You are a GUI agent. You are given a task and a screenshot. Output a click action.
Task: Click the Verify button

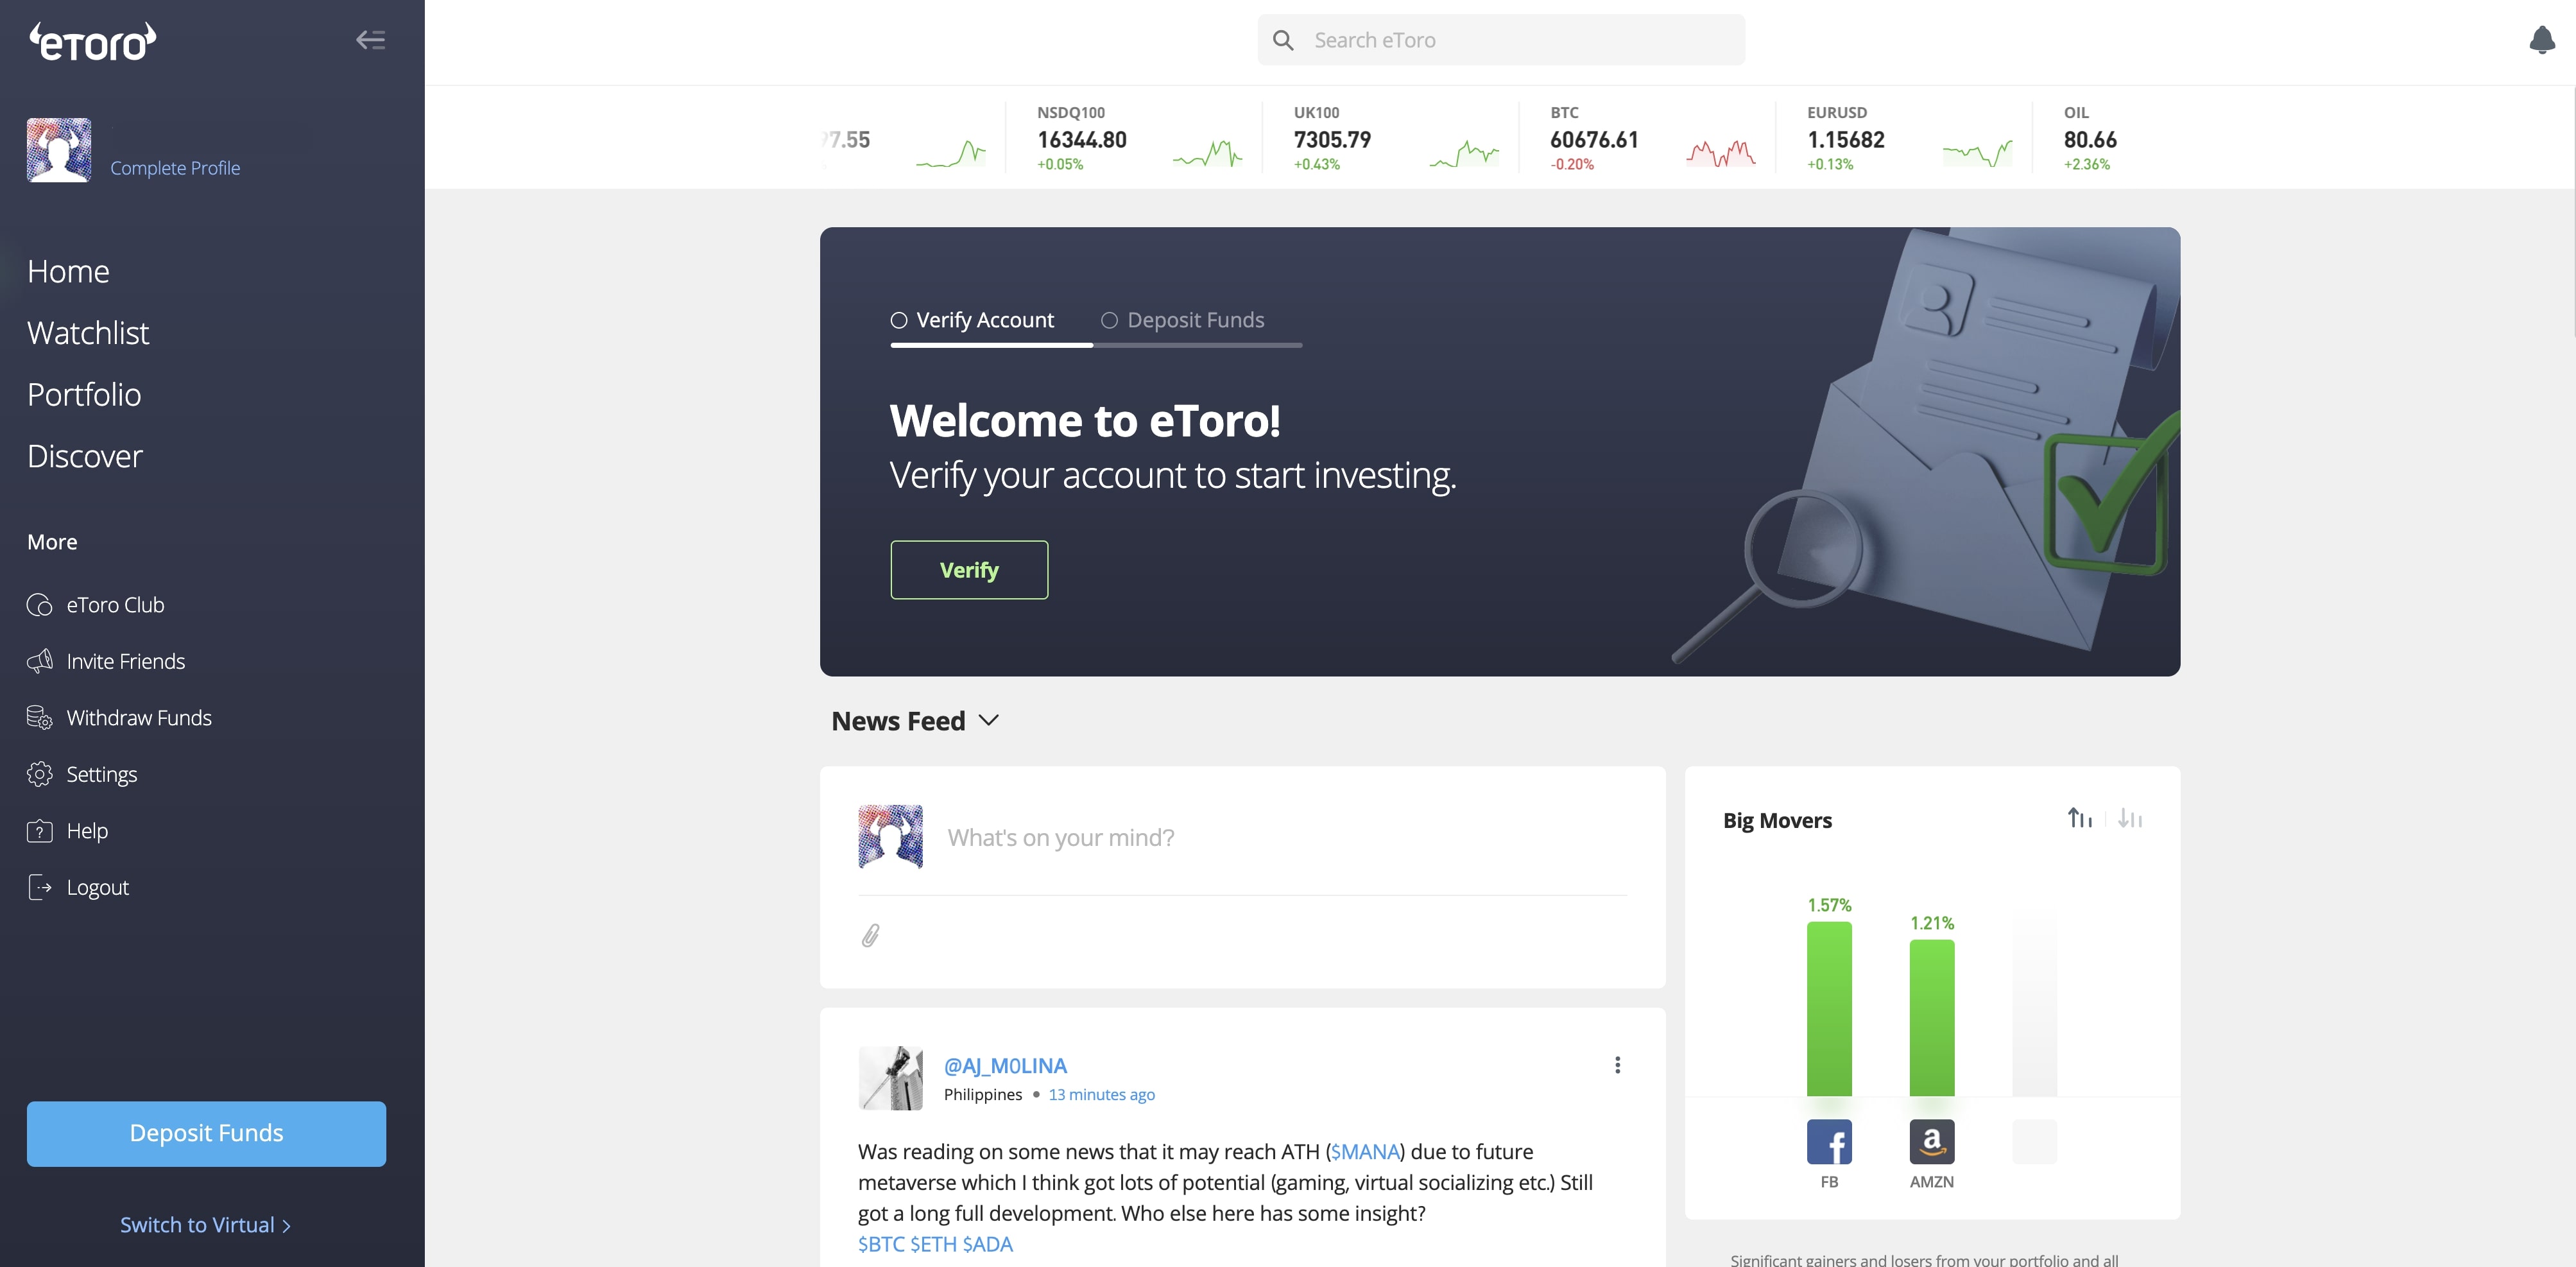point(969,570)
